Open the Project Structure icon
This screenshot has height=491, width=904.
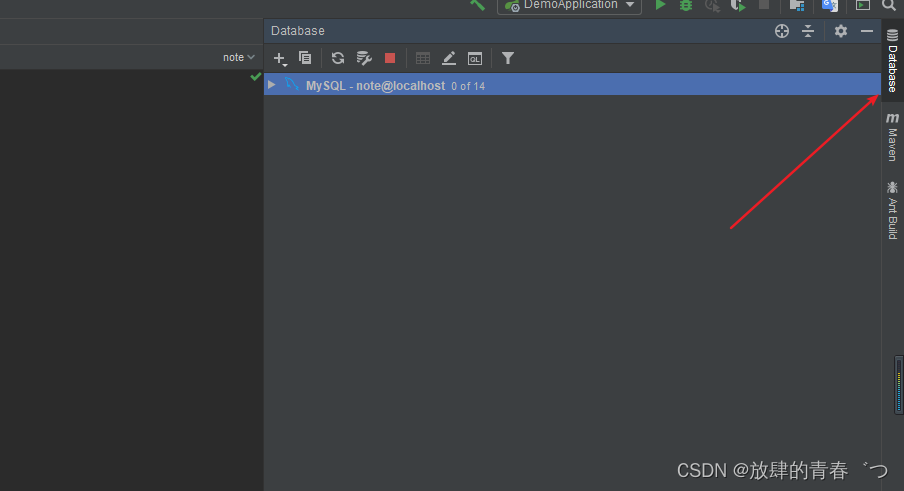click(797, 6)
